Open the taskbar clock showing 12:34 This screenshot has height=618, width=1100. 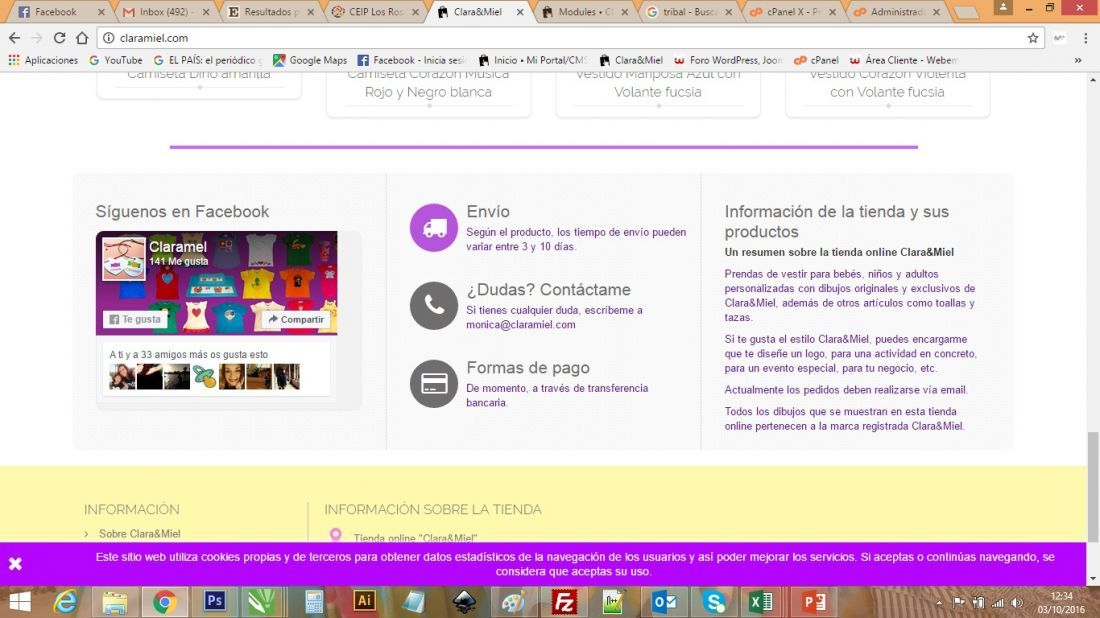(x=1061, y=603)
